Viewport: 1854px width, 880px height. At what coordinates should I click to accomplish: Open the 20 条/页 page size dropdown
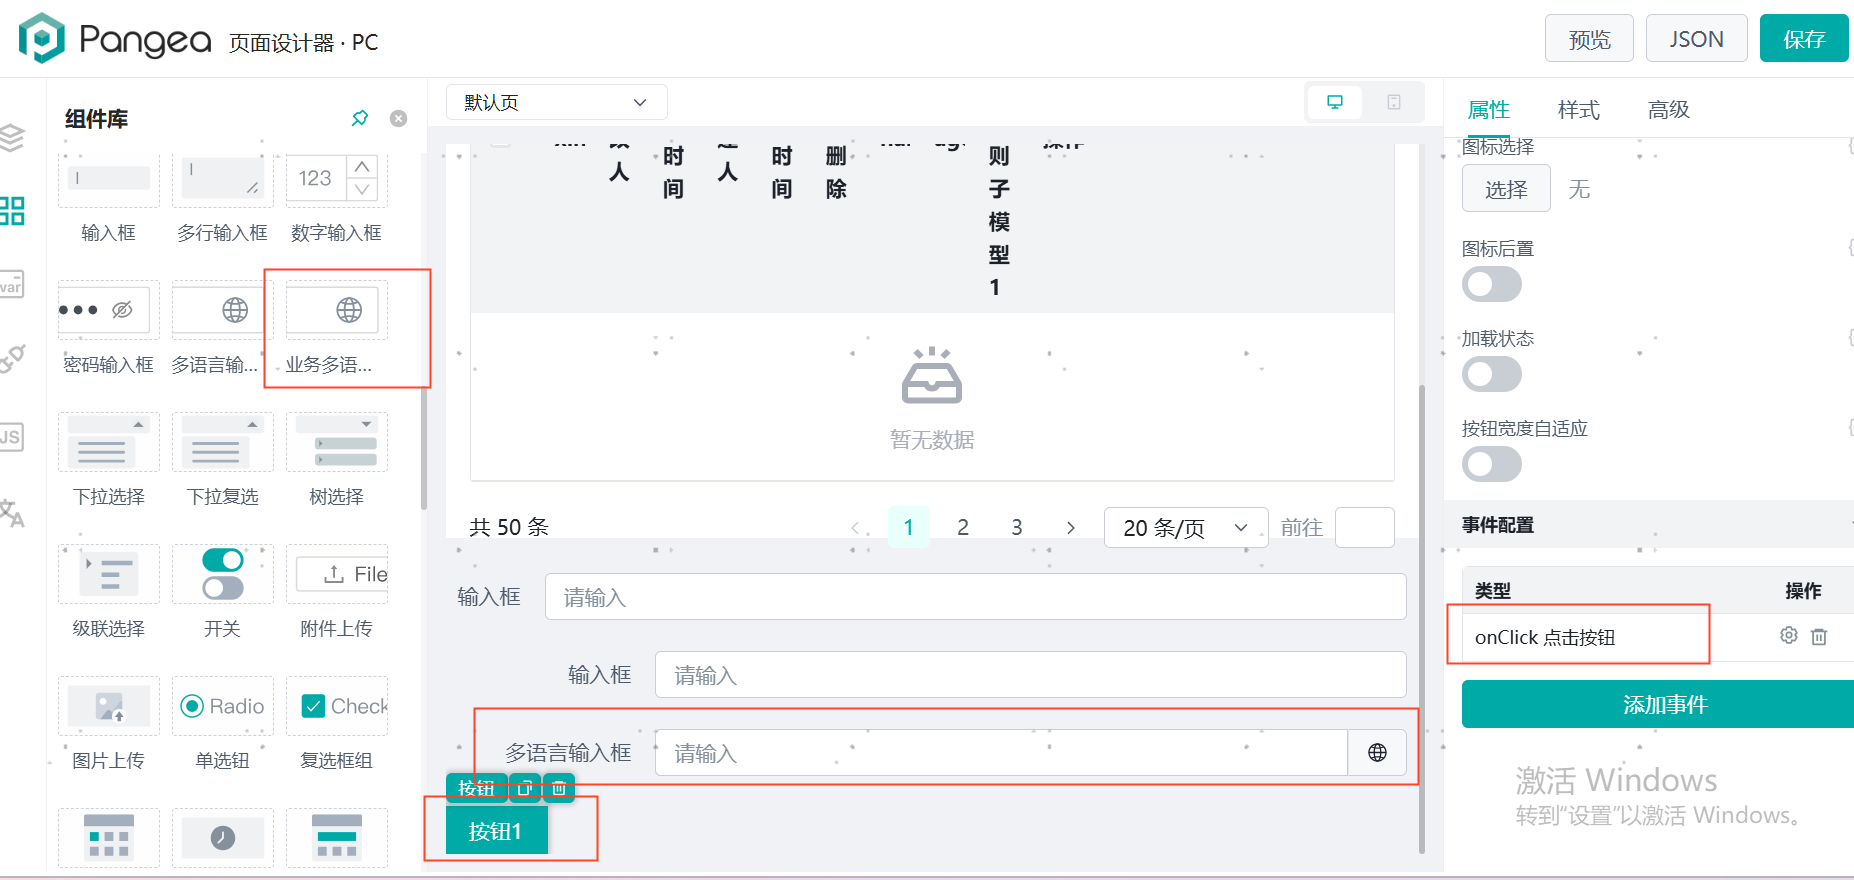tap(1186, 527)
